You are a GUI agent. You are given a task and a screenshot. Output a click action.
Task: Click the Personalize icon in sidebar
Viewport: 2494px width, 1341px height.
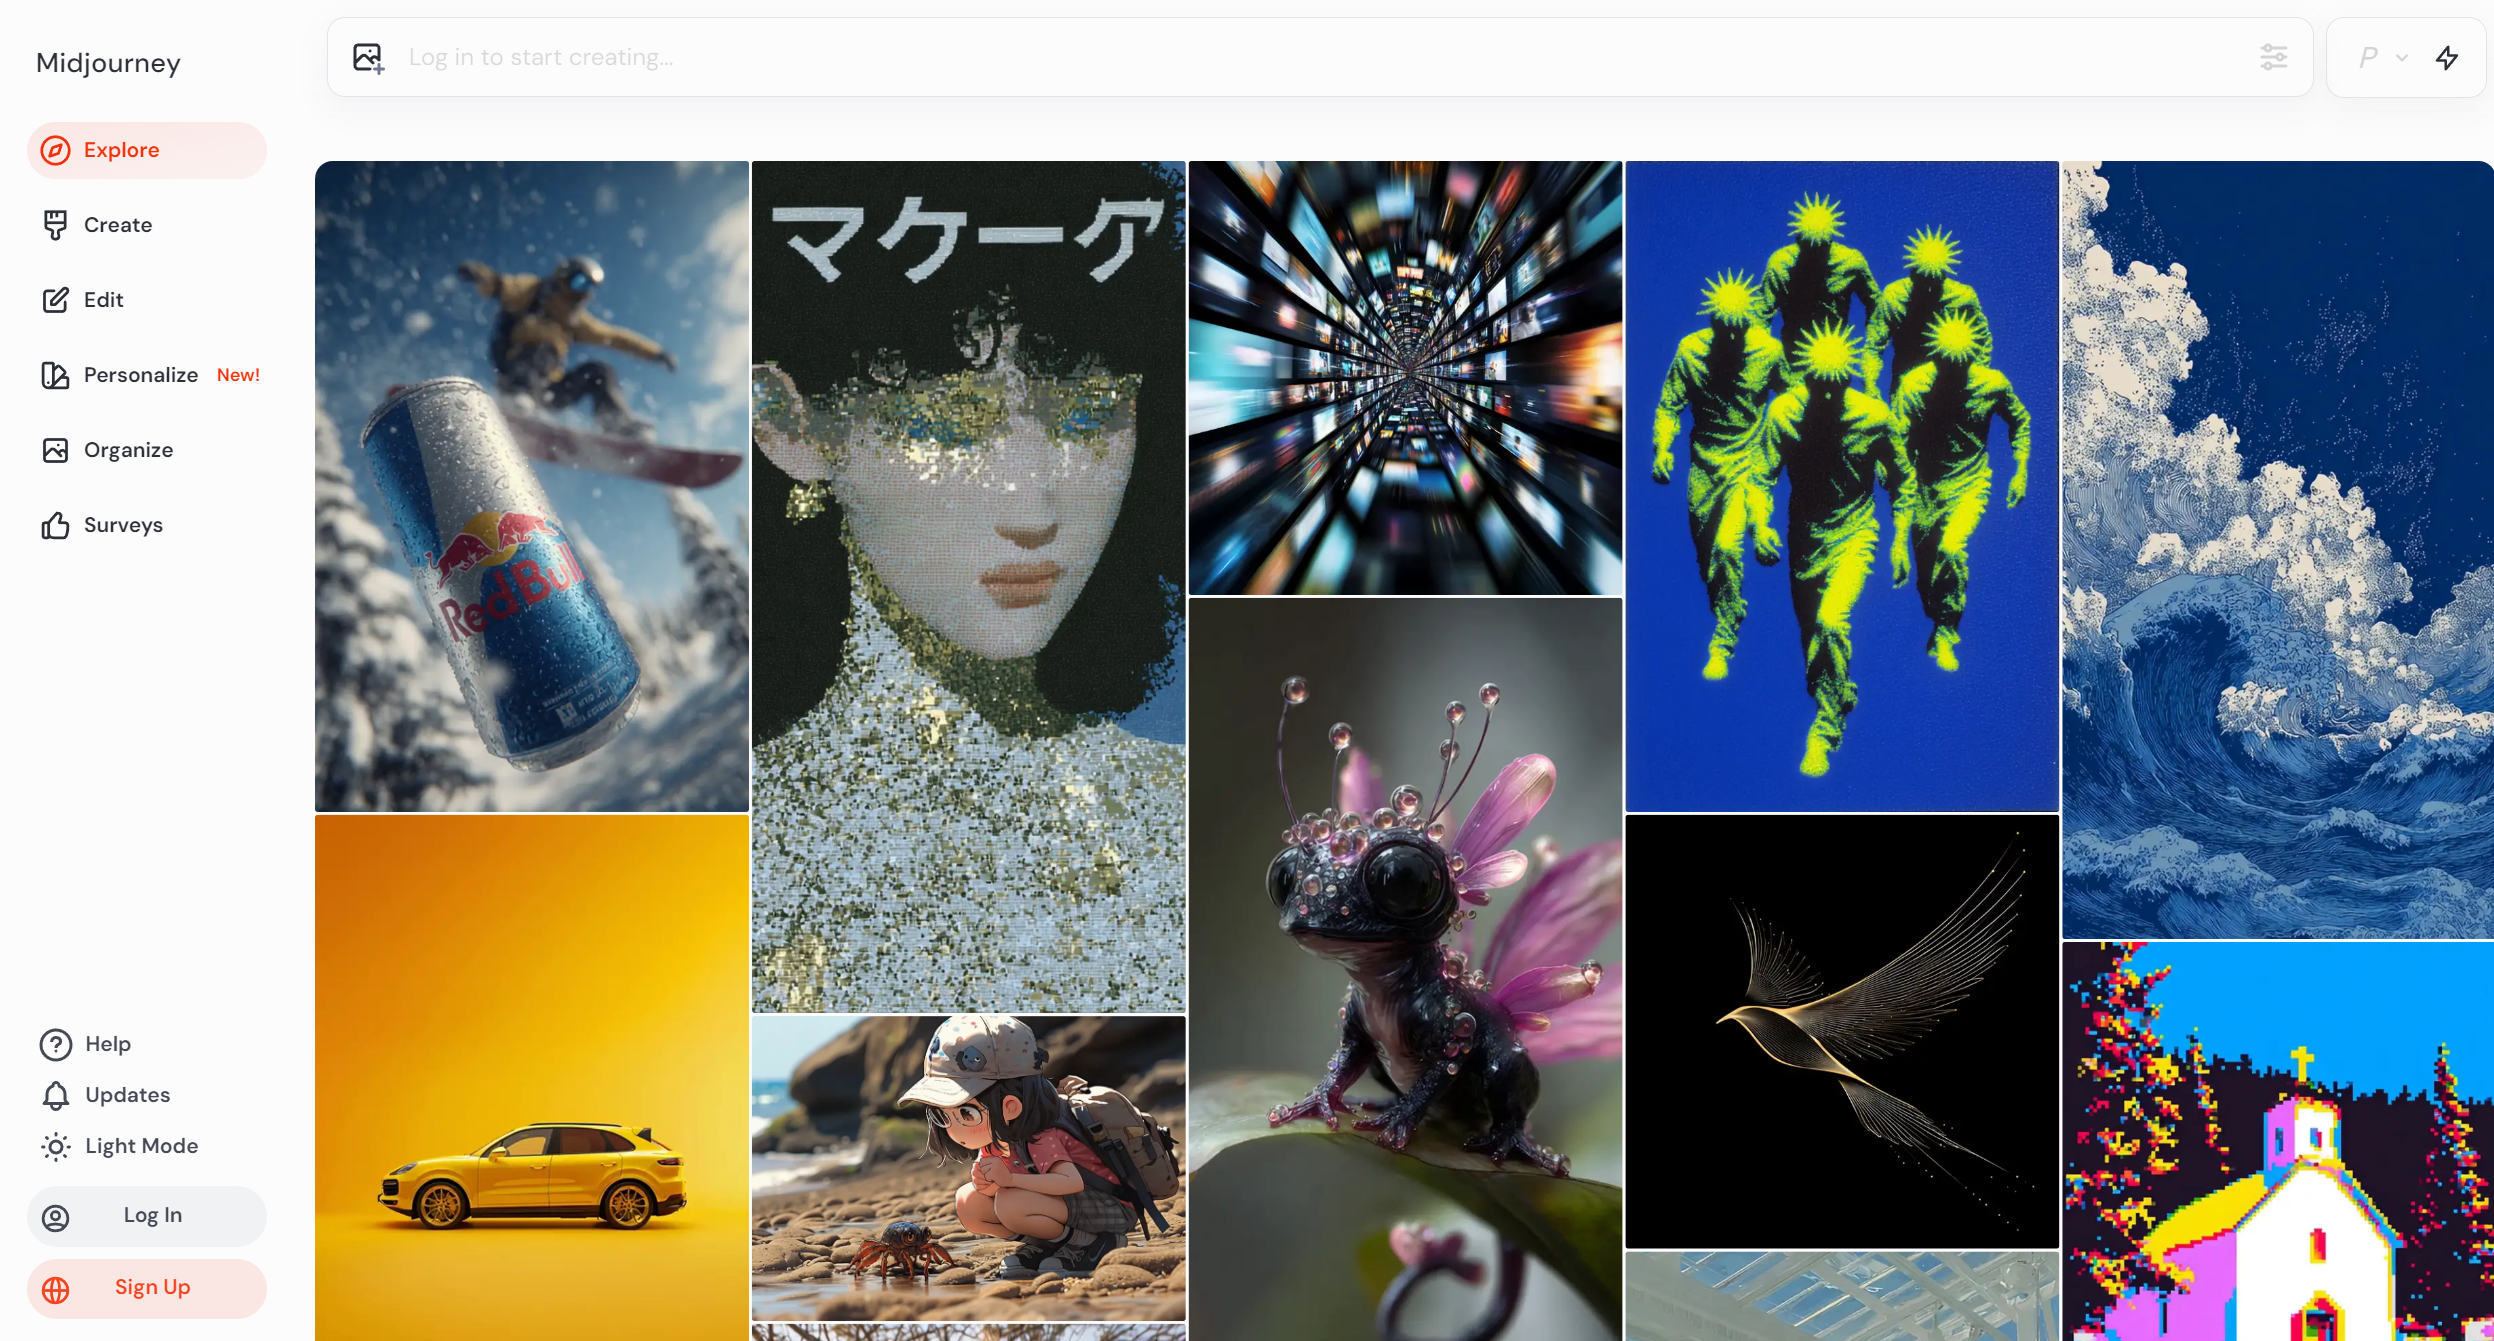55,375
